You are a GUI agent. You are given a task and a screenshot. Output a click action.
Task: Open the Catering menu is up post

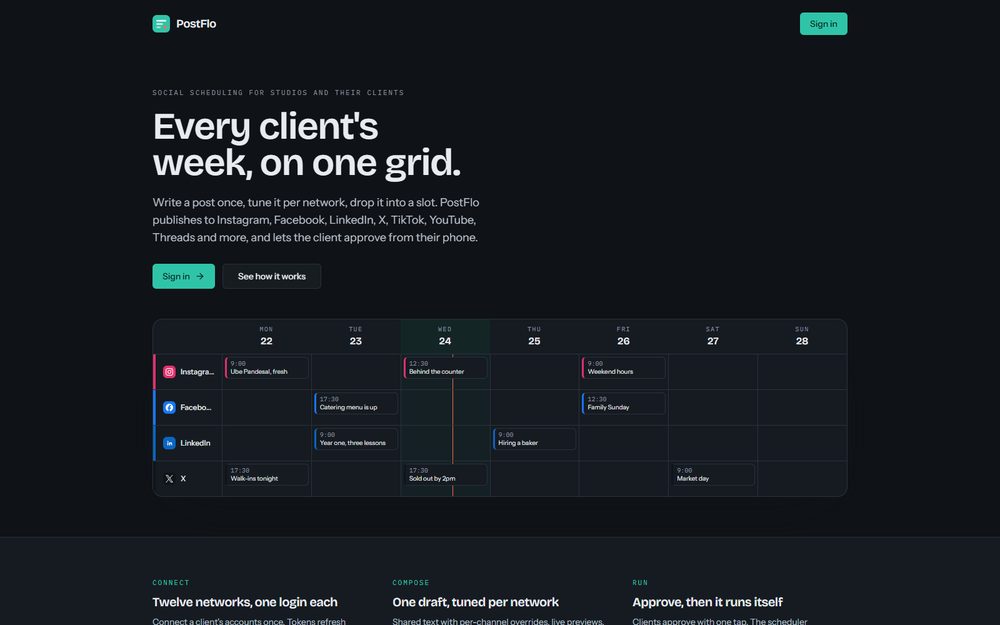[356, 404]
